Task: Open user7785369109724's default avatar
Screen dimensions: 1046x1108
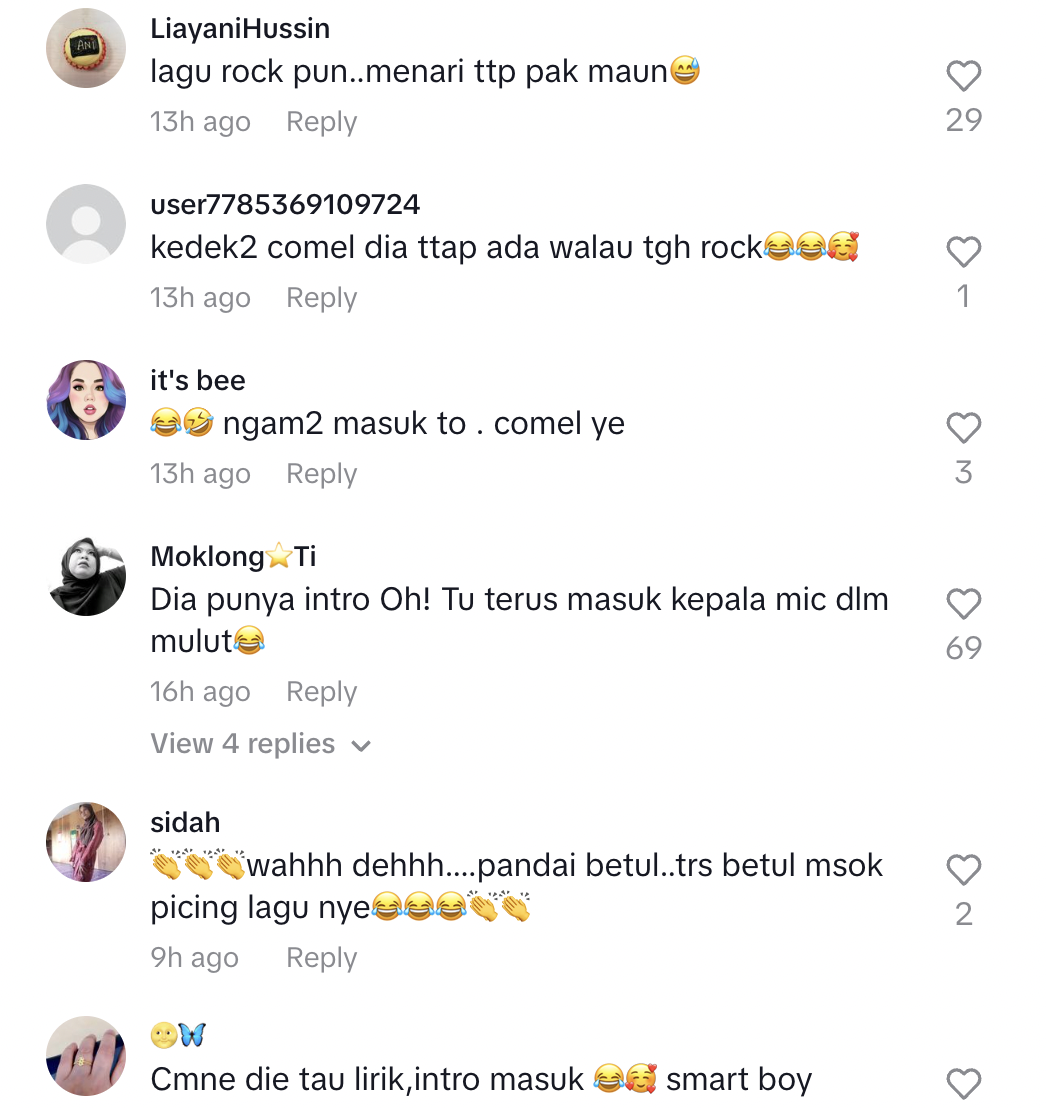Action: 87,224
